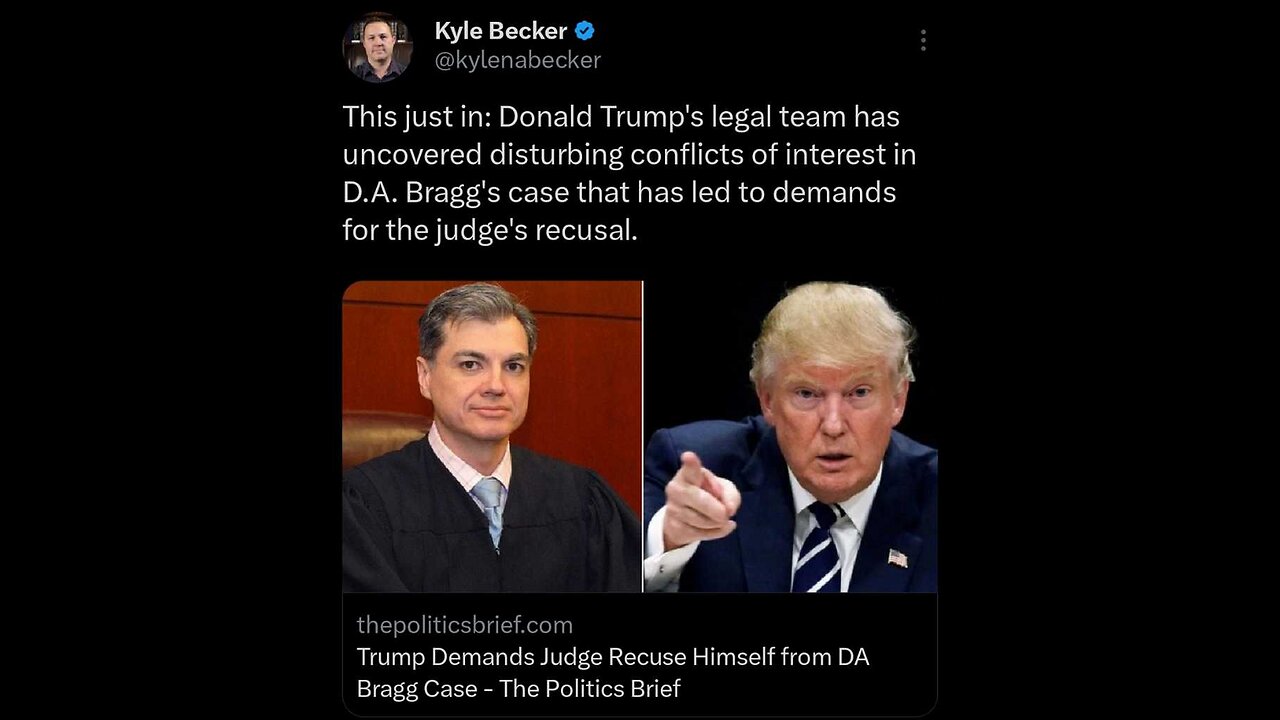Viewport: 1280px width, 720px height.
Task: Open the @kylenabecker handle link
Action: tap(518, 60)
